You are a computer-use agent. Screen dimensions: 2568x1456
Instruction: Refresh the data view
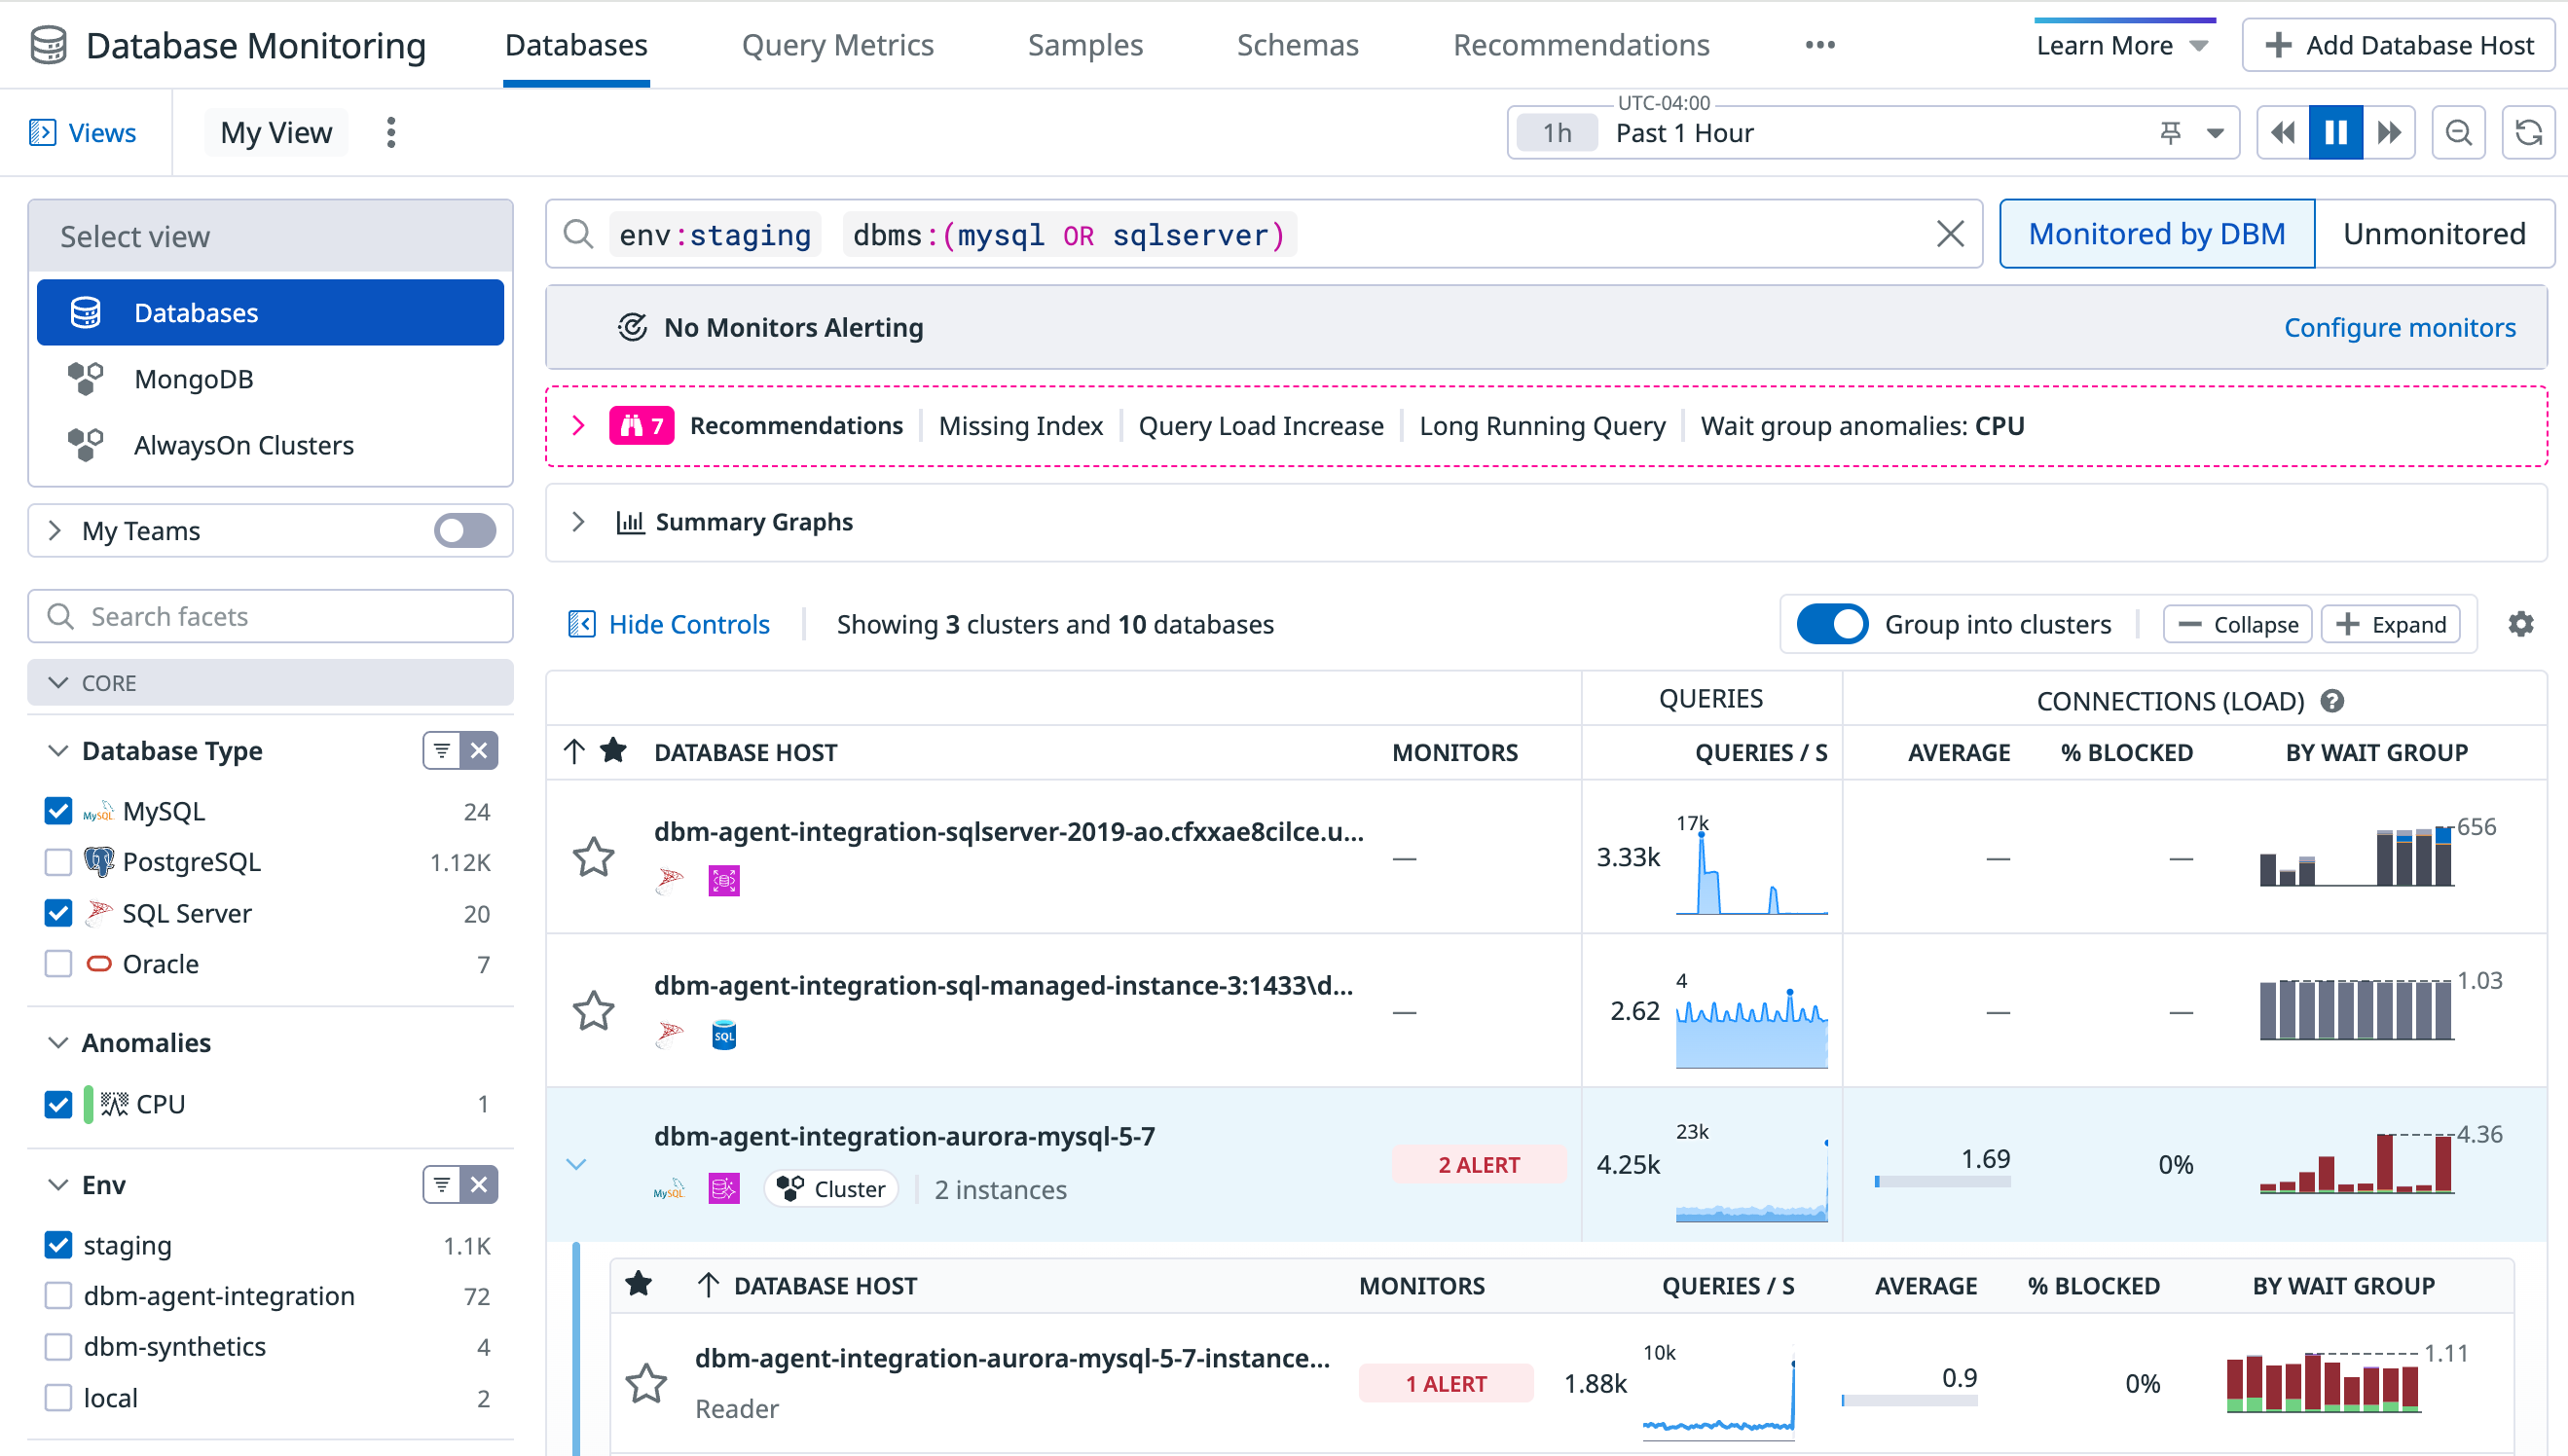point(2529,133)
